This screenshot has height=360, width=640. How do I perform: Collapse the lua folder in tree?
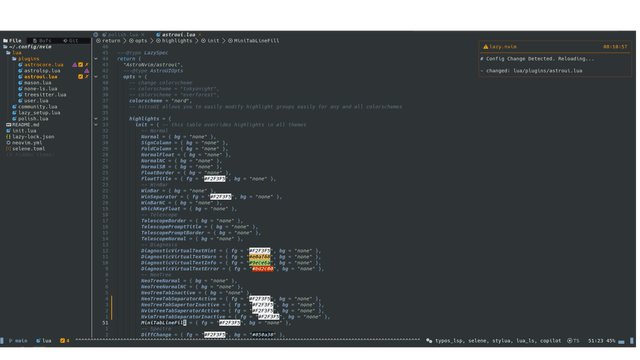click(x=14, y=53)
